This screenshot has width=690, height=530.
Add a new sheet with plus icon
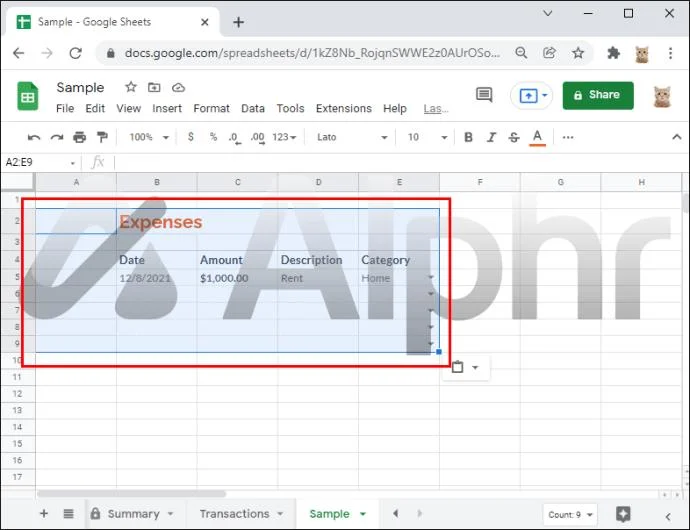click(44, 513)
